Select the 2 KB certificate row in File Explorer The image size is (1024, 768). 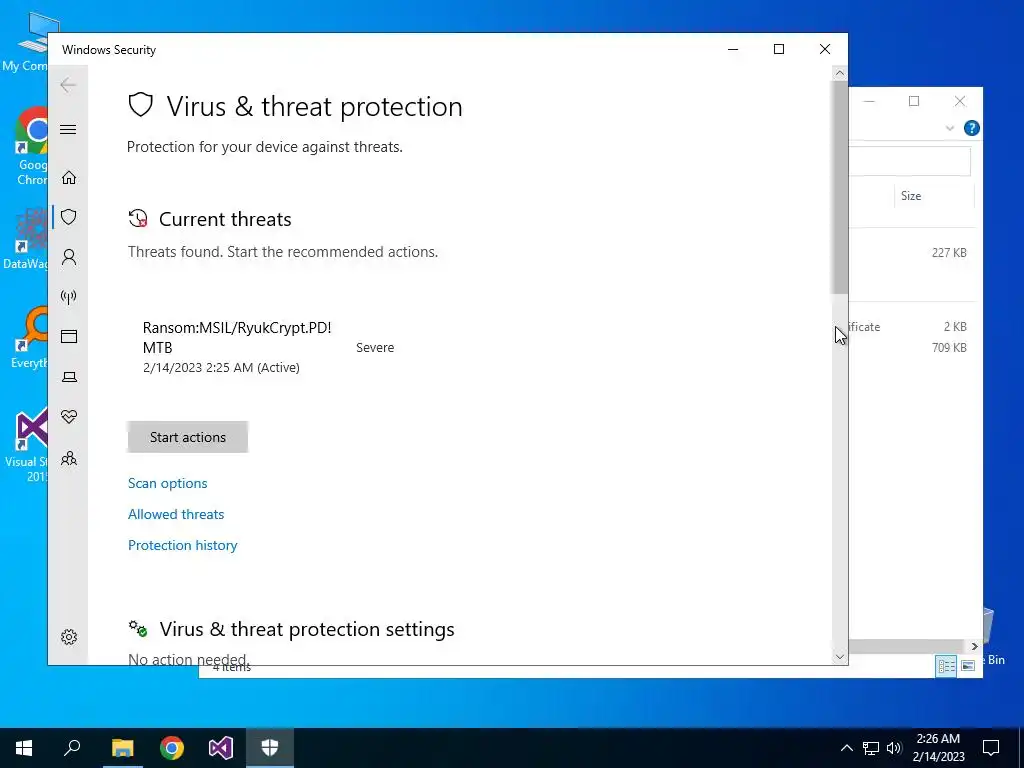(912, 327)
